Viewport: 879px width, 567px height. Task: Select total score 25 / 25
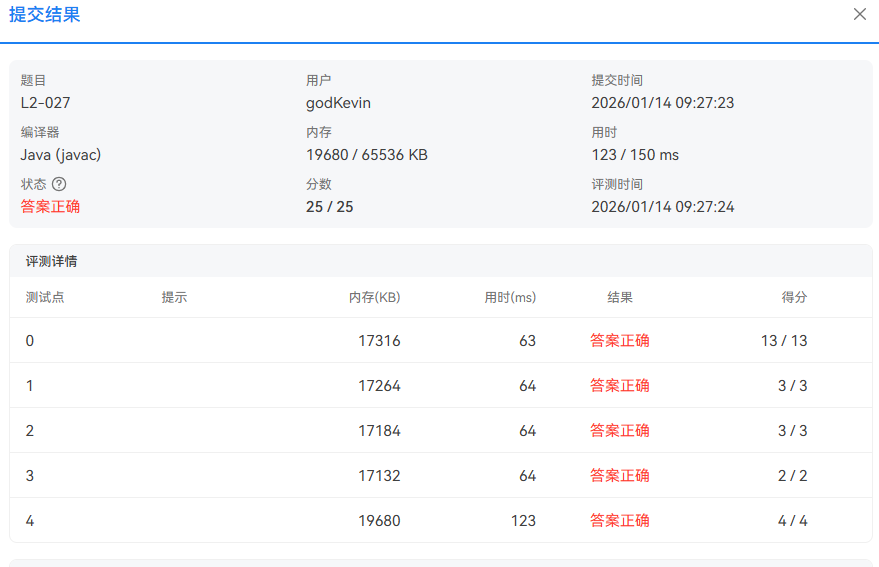[x=330, y=207]
